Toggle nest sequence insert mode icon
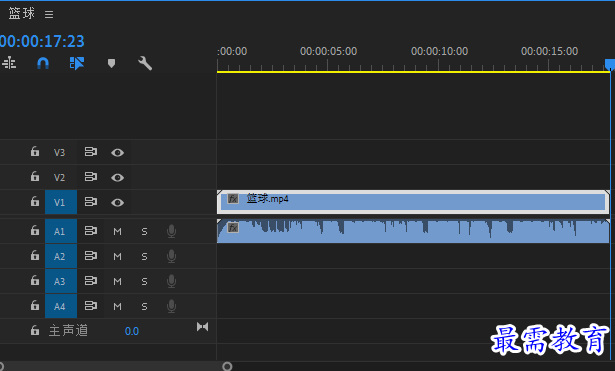Viewport: 615px width, 371px height. pyautogui.click(x=9, y=63)
